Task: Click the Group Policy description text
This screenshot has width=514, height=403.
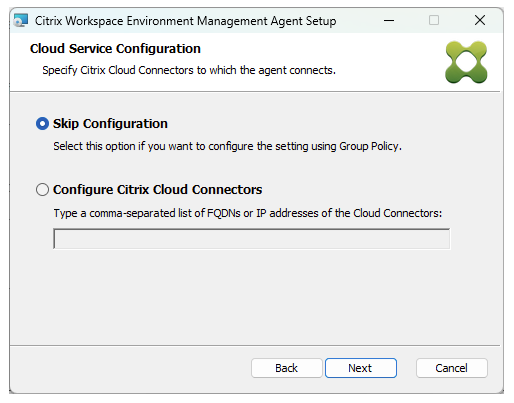Action: (228, 146)
